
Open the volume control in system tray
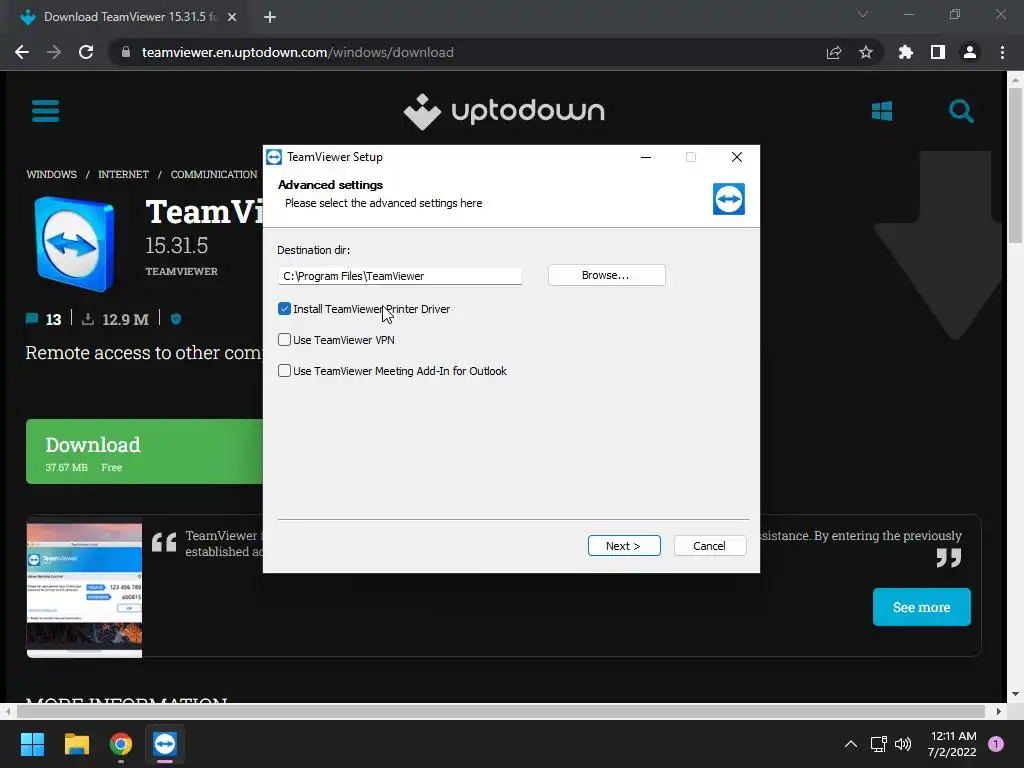point(903,744)
